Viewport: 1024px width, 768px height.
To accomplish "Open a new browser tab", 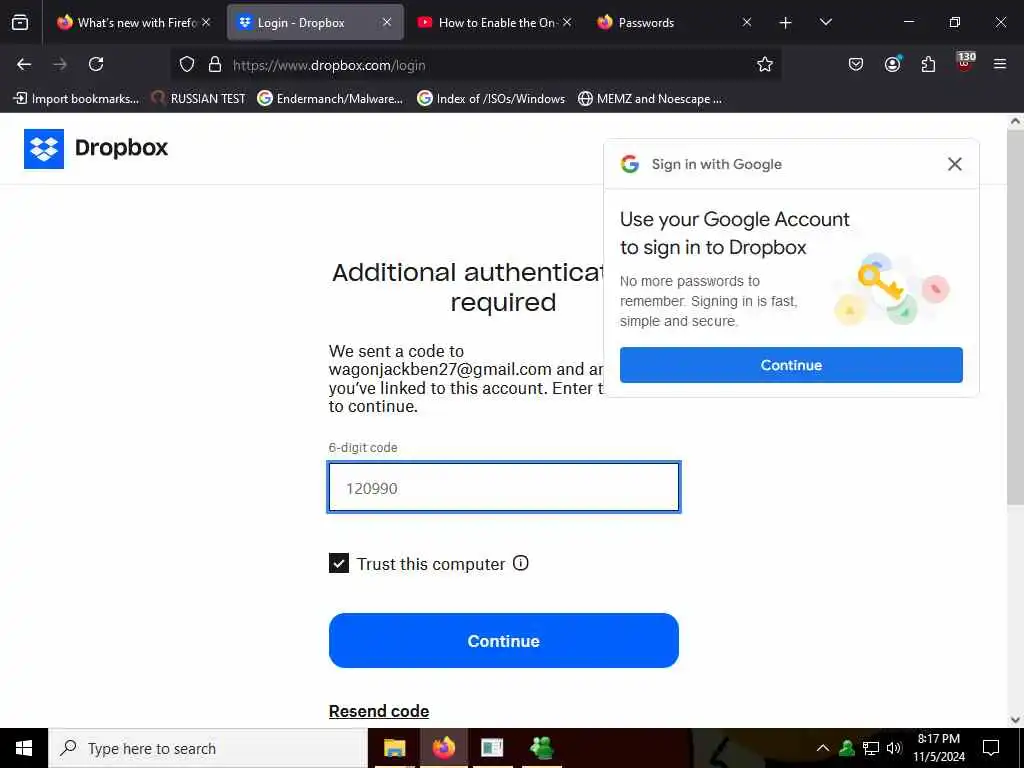I will pyautogui.click(x=786, y=23).
